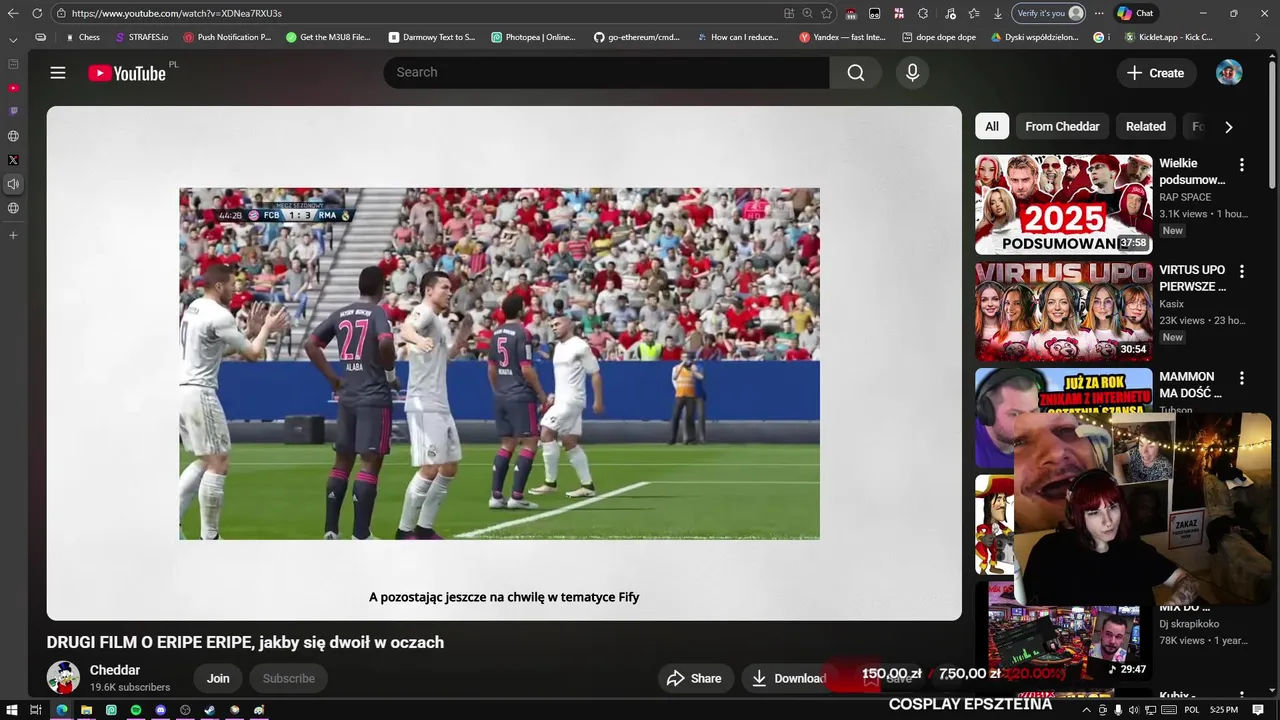Click sidebar speaker sound icon
The width and height of the screenshot is (1280, 720).
[13, 184]
